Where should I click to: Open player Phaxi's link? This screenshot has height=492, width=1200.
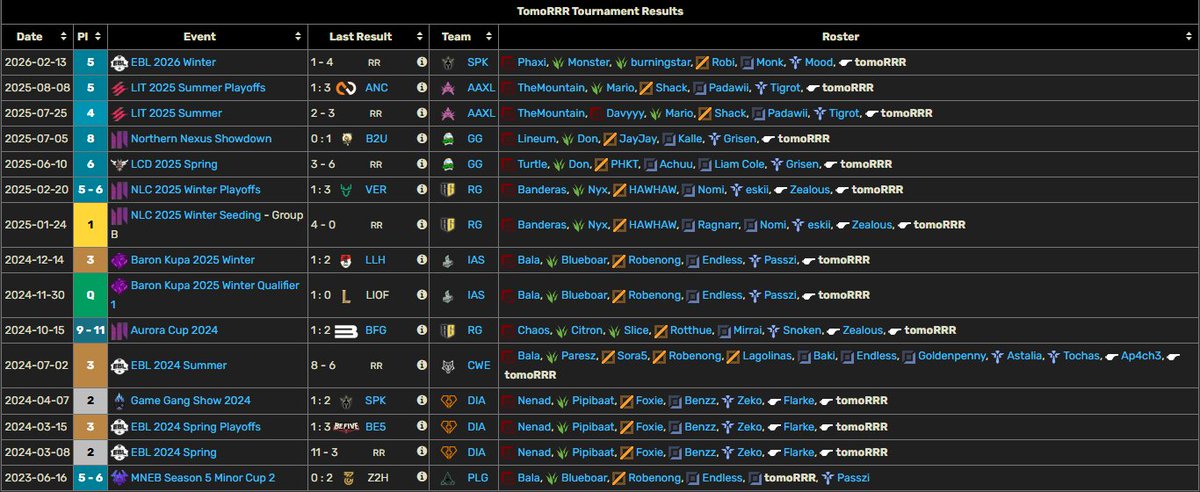(x=533, y=62)
